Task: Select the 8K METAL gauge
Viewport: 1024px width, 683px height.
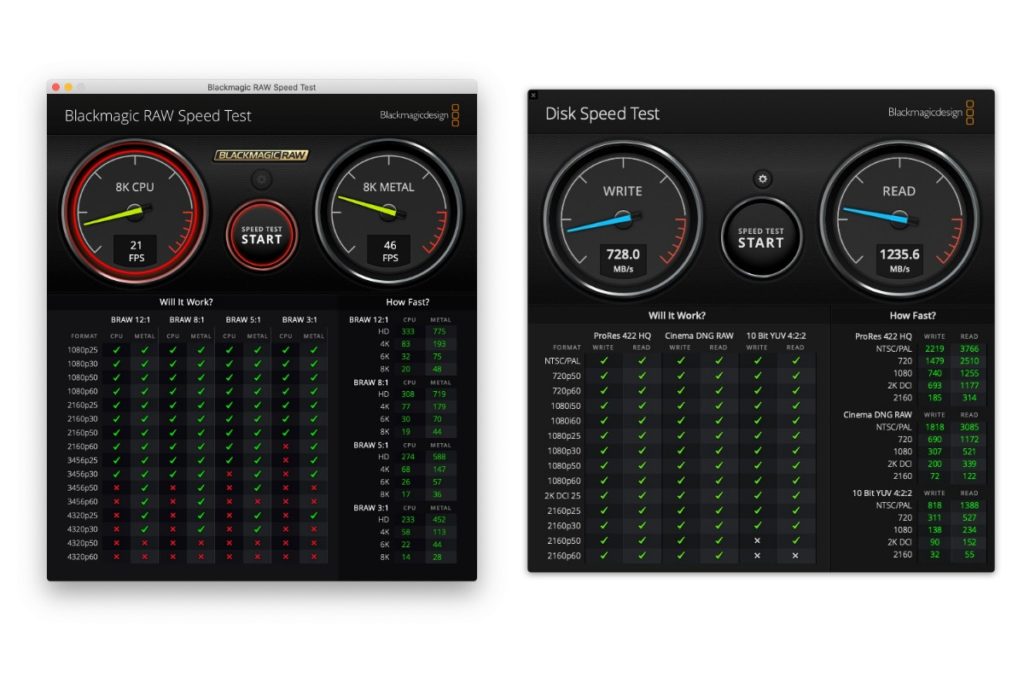Action: coord(389,213)
